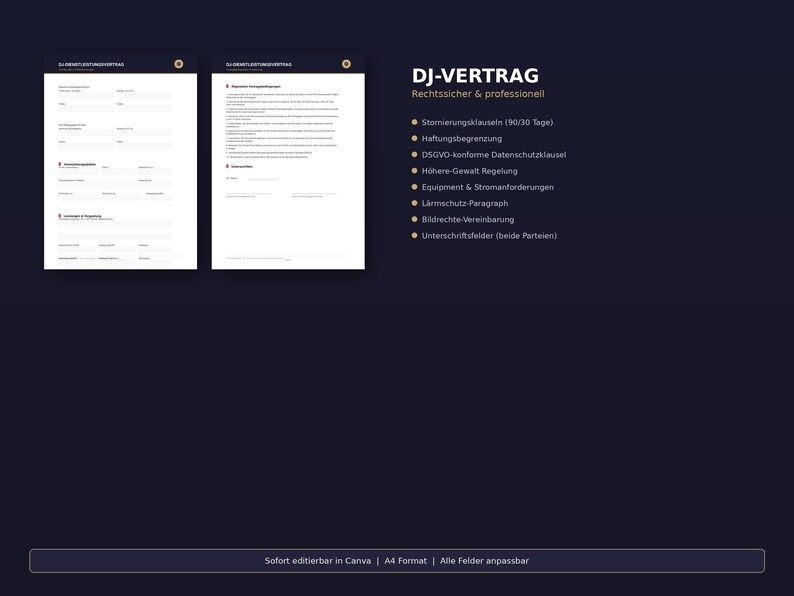Select the 'Bildrechte-Vereinbarung' item
This screenshot has width=794, height=596.
coord(468,219)
